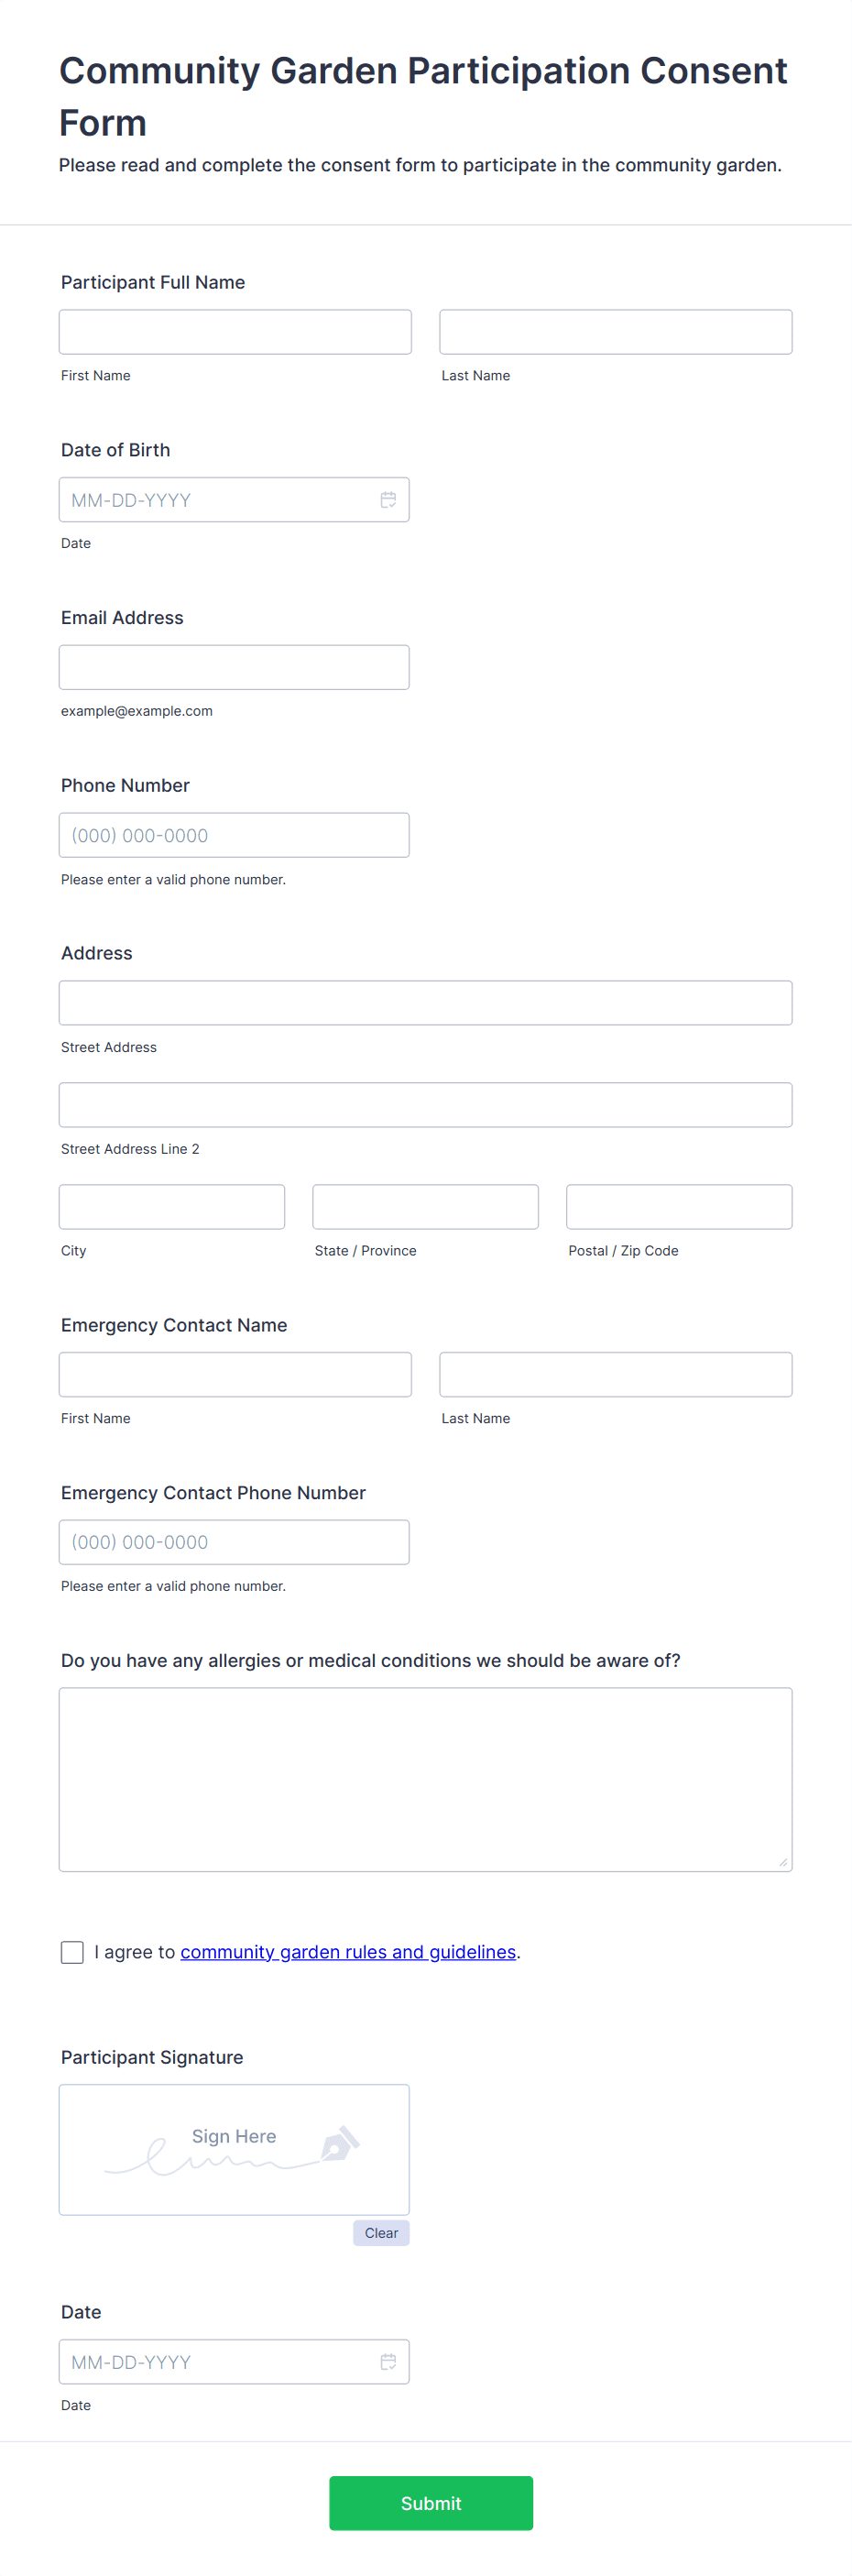Select the Street Address Line 2 field
The image size is (852, 2576).
click(426, 1105)
